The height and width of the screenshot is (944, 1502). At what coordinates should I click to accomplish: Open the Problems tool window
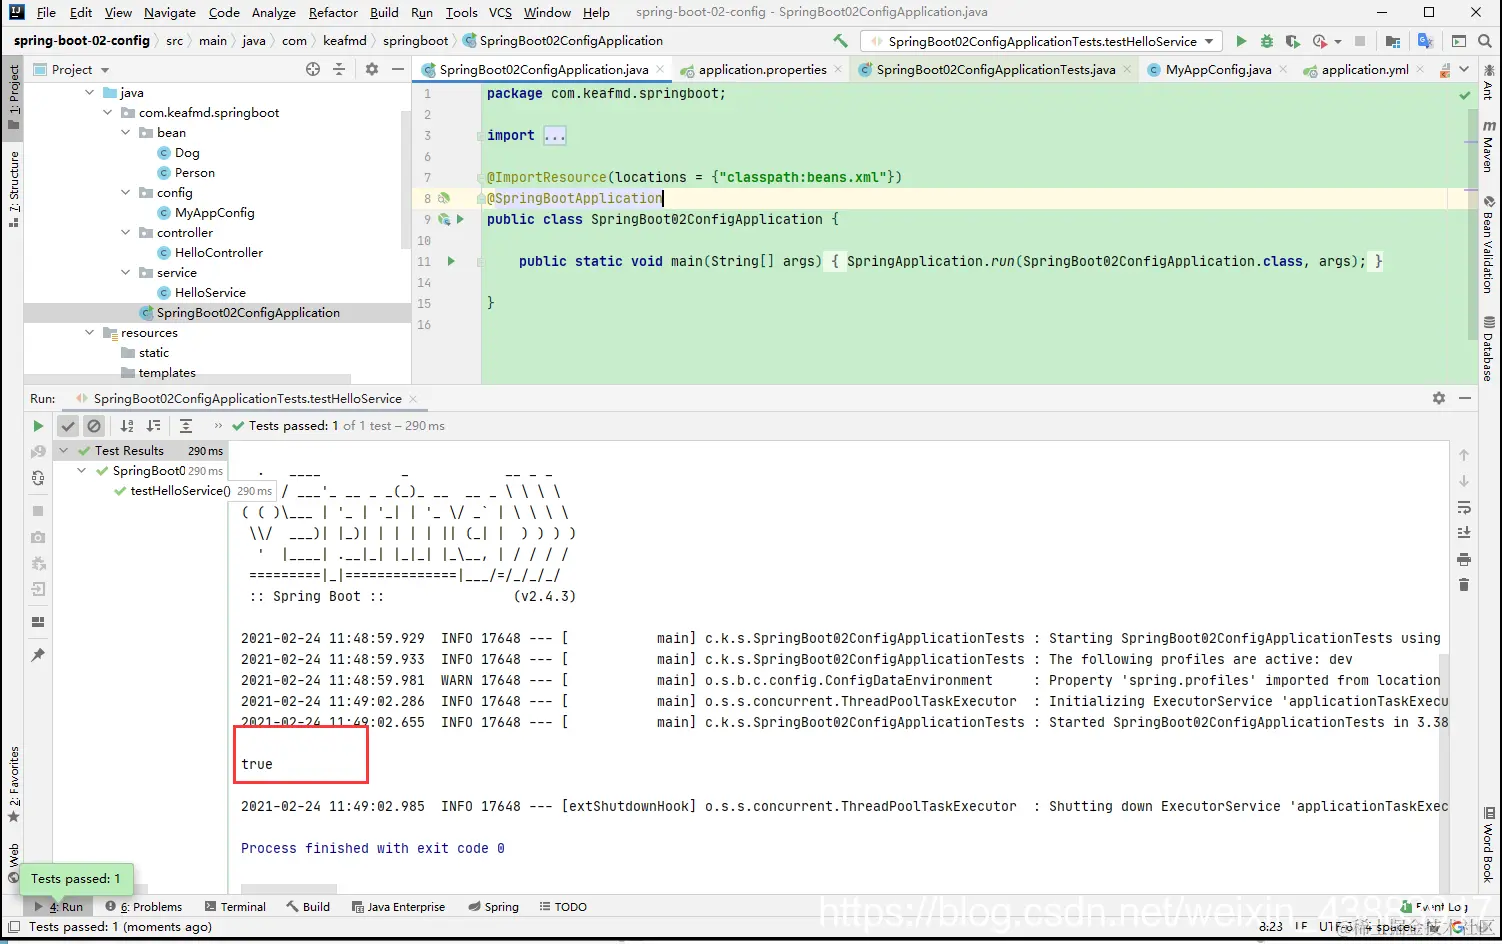tap(144, 907)
